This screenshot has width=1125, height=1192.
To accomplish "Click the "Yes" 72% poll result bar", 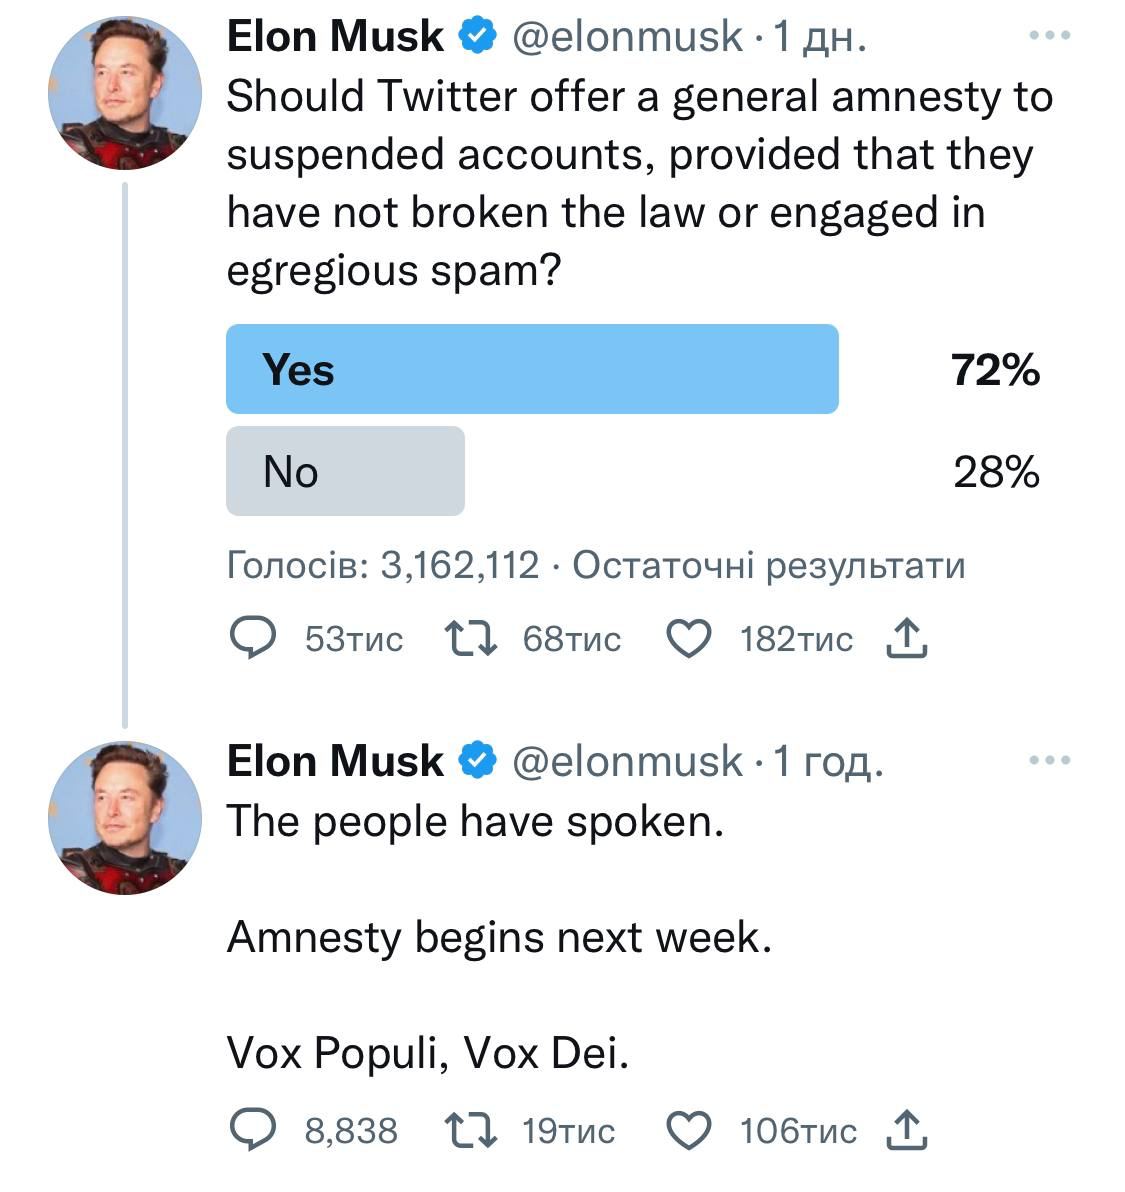I will [532, 369].
